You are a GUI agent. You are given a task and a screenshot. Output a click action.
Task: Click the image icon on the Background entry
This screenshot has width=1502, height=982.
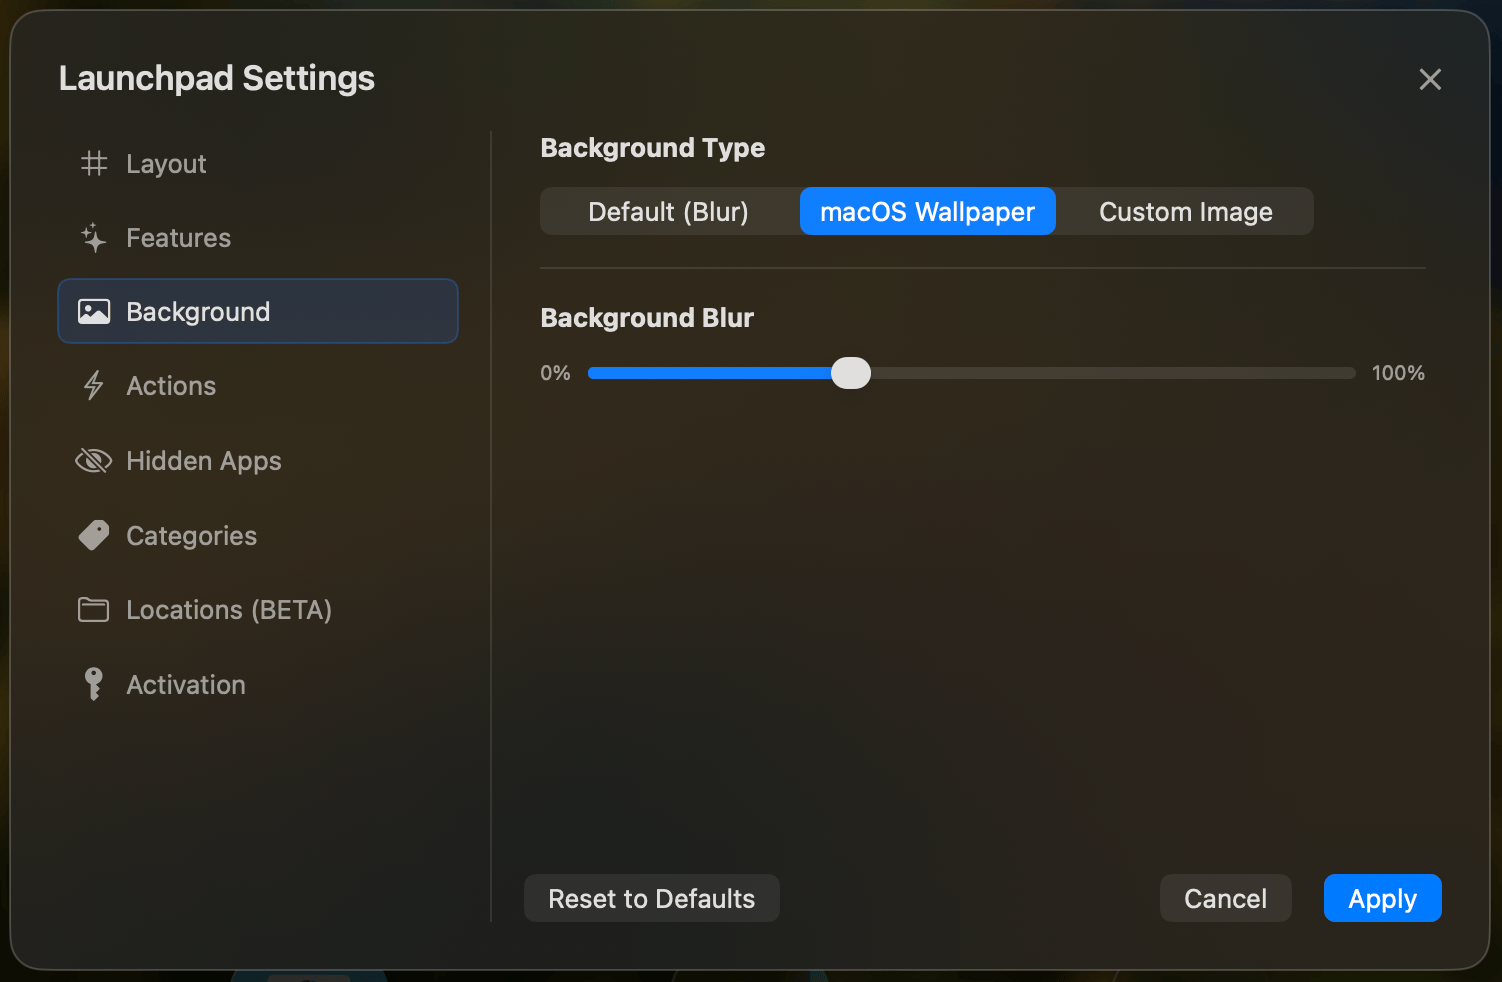[93, 311]
